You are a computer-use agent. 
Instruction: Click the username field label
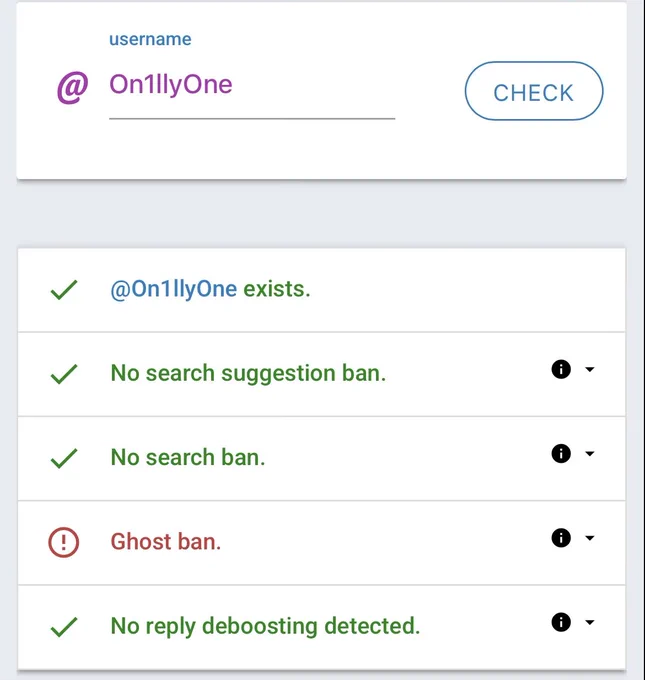pyautogui.click(x=150, y=39)
